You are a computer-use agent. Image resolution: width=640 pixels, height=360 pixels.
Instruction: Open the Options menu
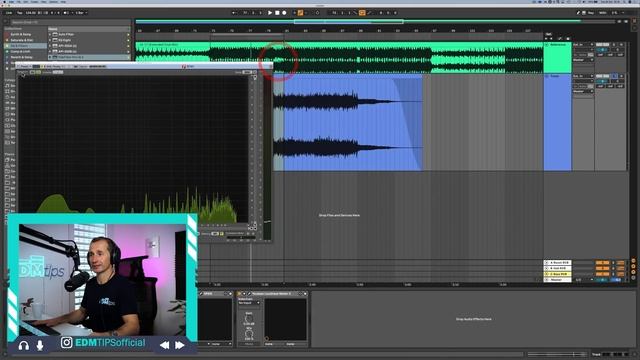tap(53, 2)
